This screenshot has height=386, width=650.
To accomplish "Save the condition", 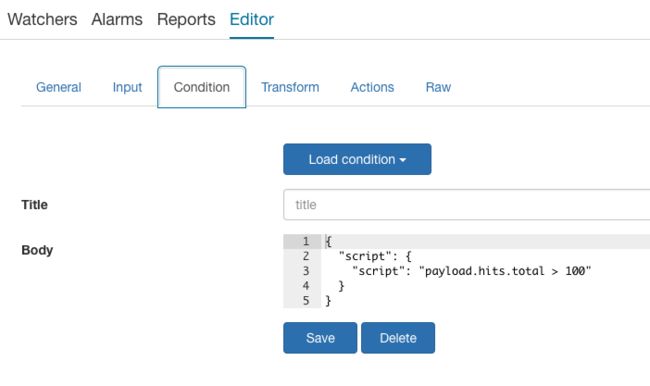I will pos(320,338).
